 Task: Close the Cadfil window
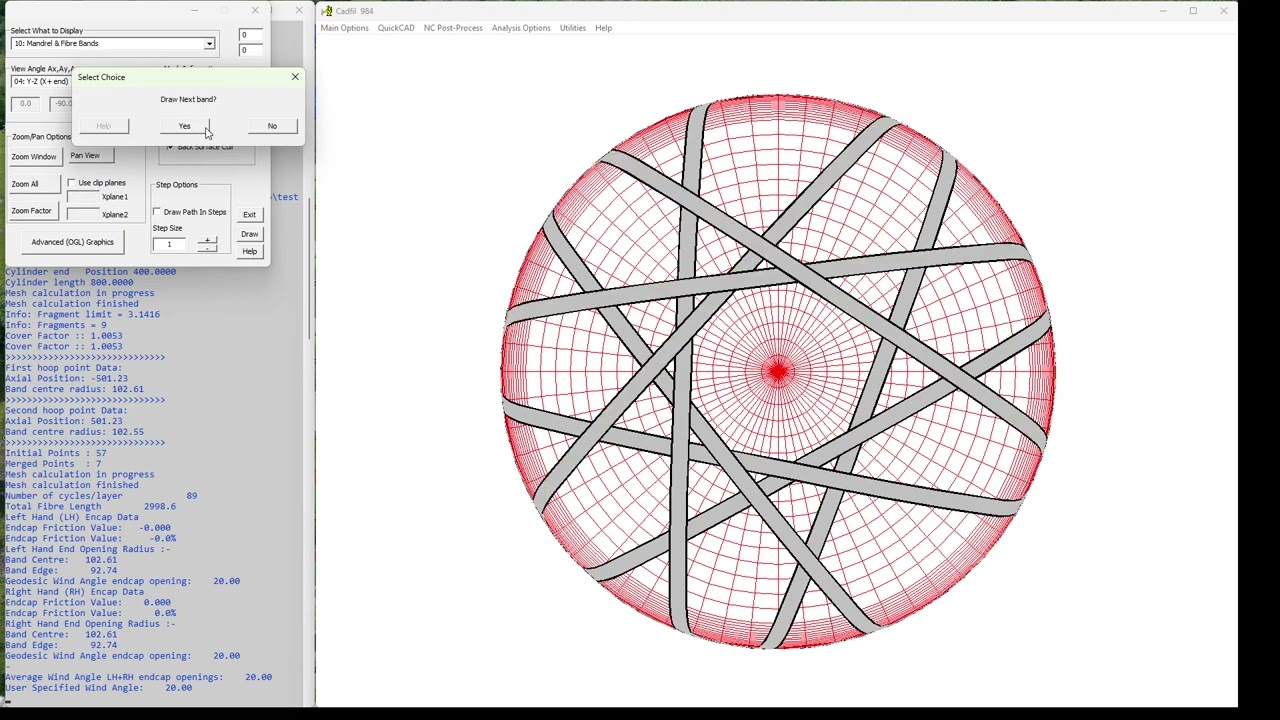point(1224,11)
